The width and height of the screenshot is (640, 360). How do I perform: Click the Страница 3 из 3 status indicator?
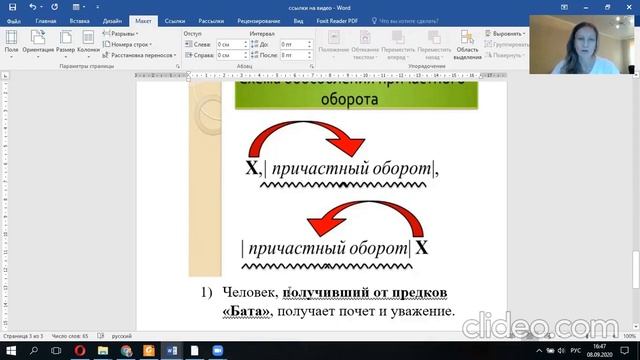(23, 336)
